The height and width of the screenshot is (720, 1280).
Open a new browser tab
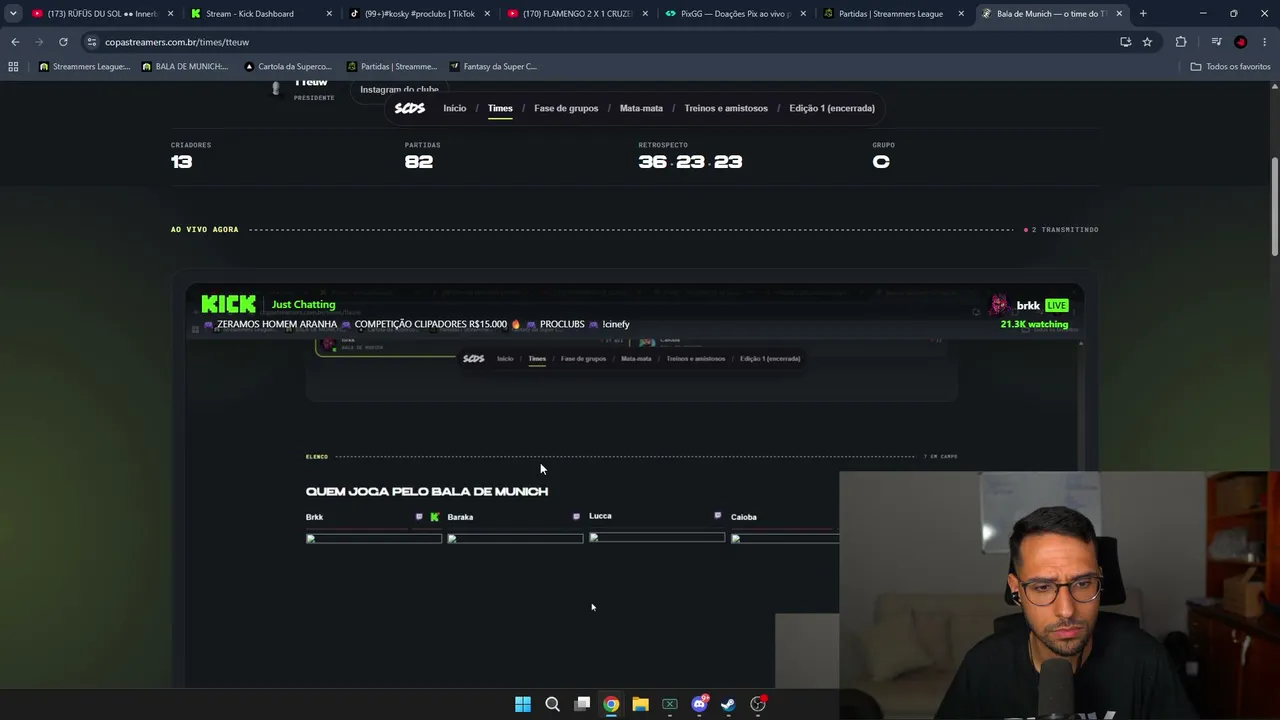(x=1143, y=14)
